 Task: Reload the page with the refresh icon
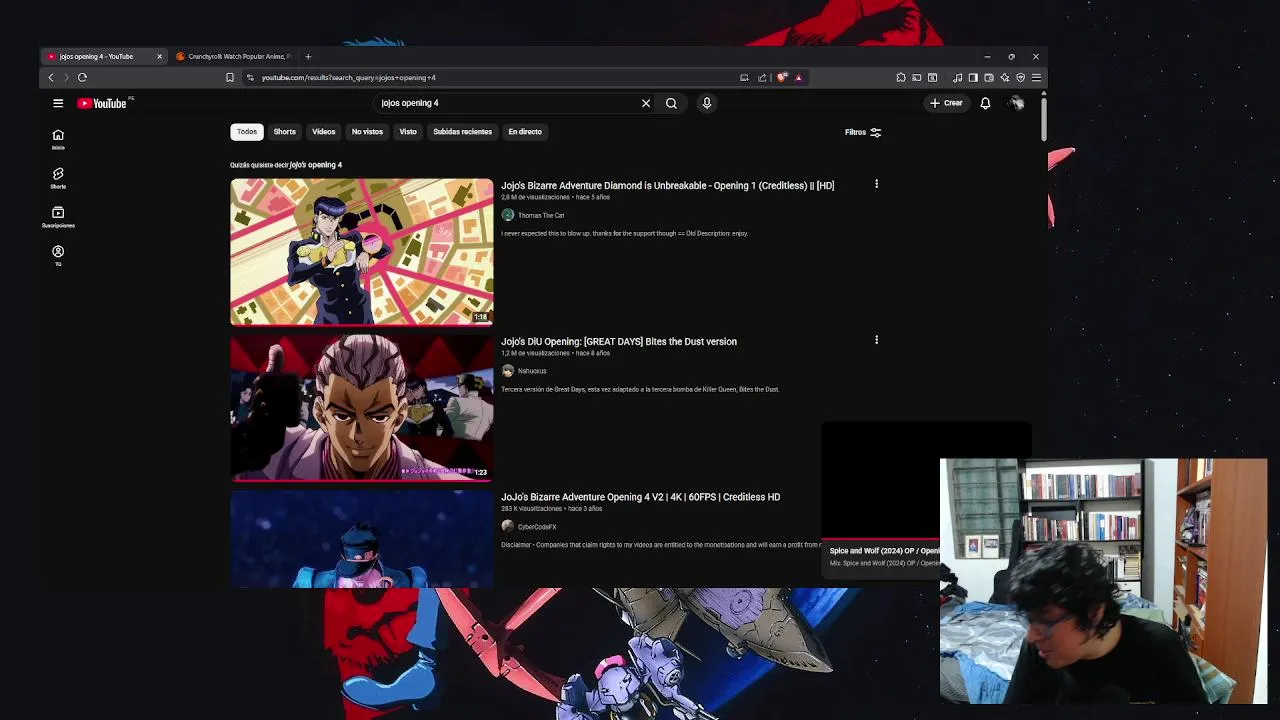click(82, 77)
